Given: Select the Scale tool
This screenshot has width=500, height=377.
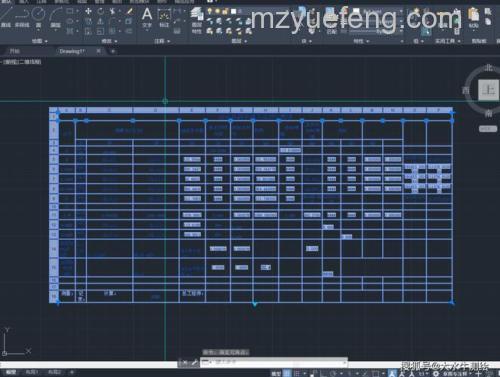Looking at the screenshot, I should (x=100, y=31).
